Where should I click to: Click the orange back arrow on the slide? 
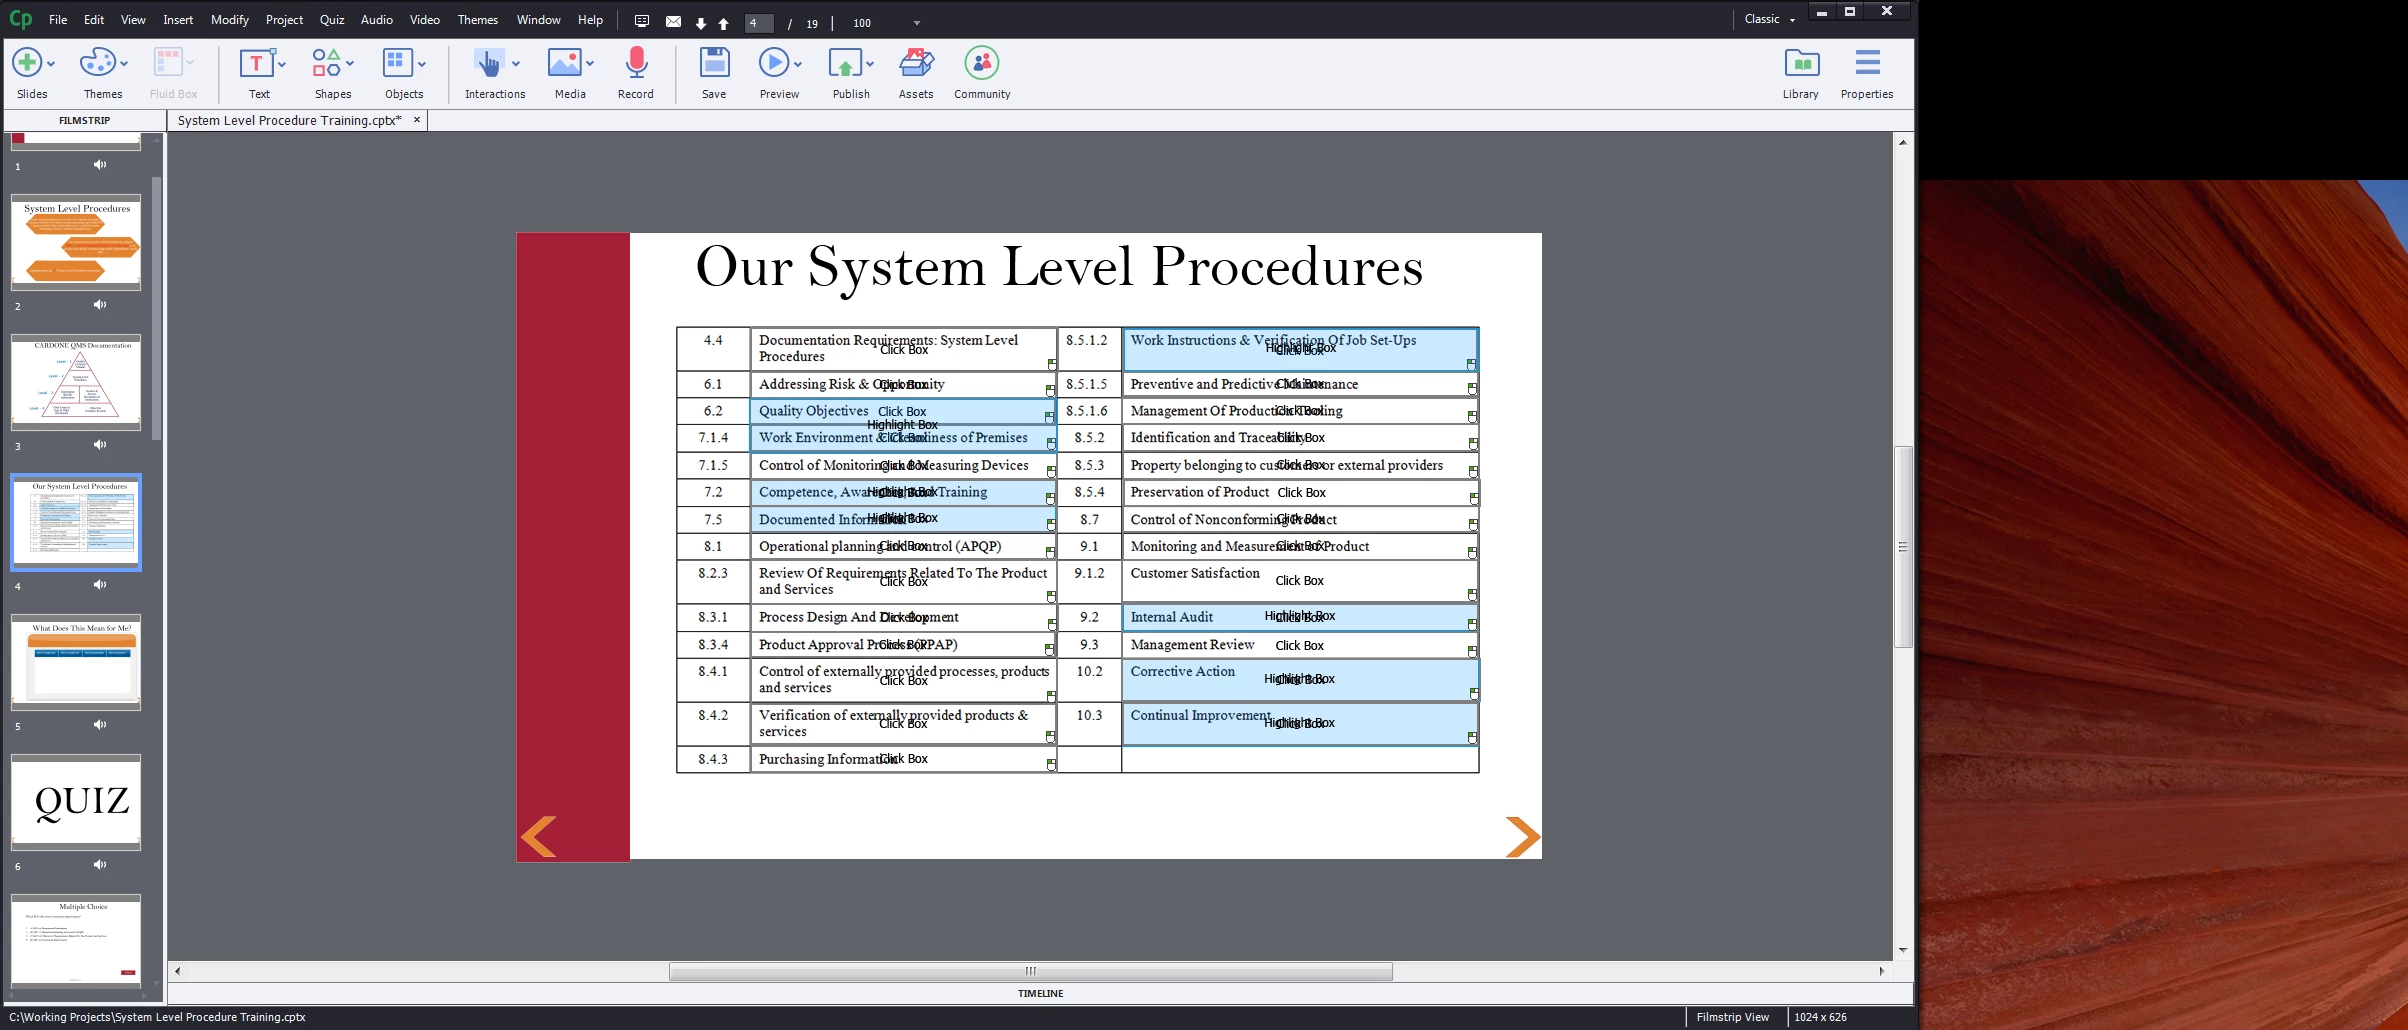[539, 837]
